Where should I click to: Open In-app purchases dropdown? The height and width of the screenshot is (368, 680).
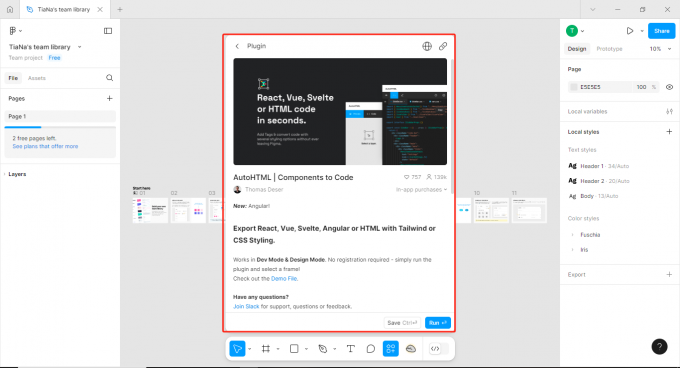coord(421,189)
